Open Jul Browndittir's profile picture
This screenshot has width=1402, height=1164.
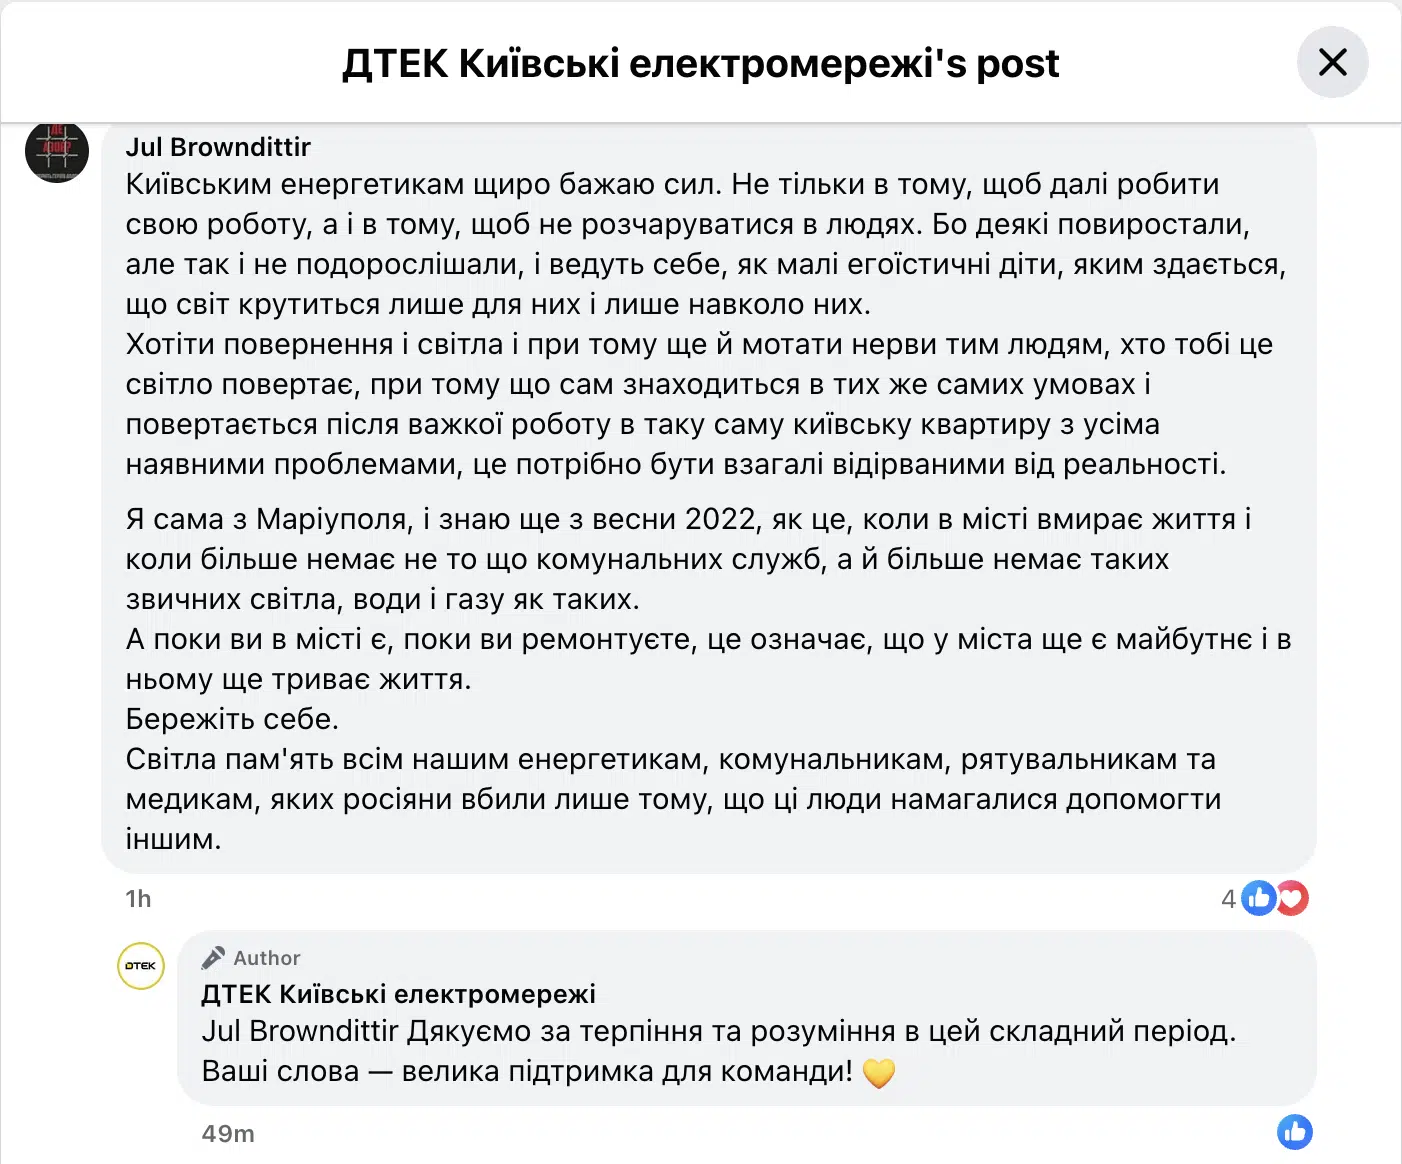coord(57,152)
